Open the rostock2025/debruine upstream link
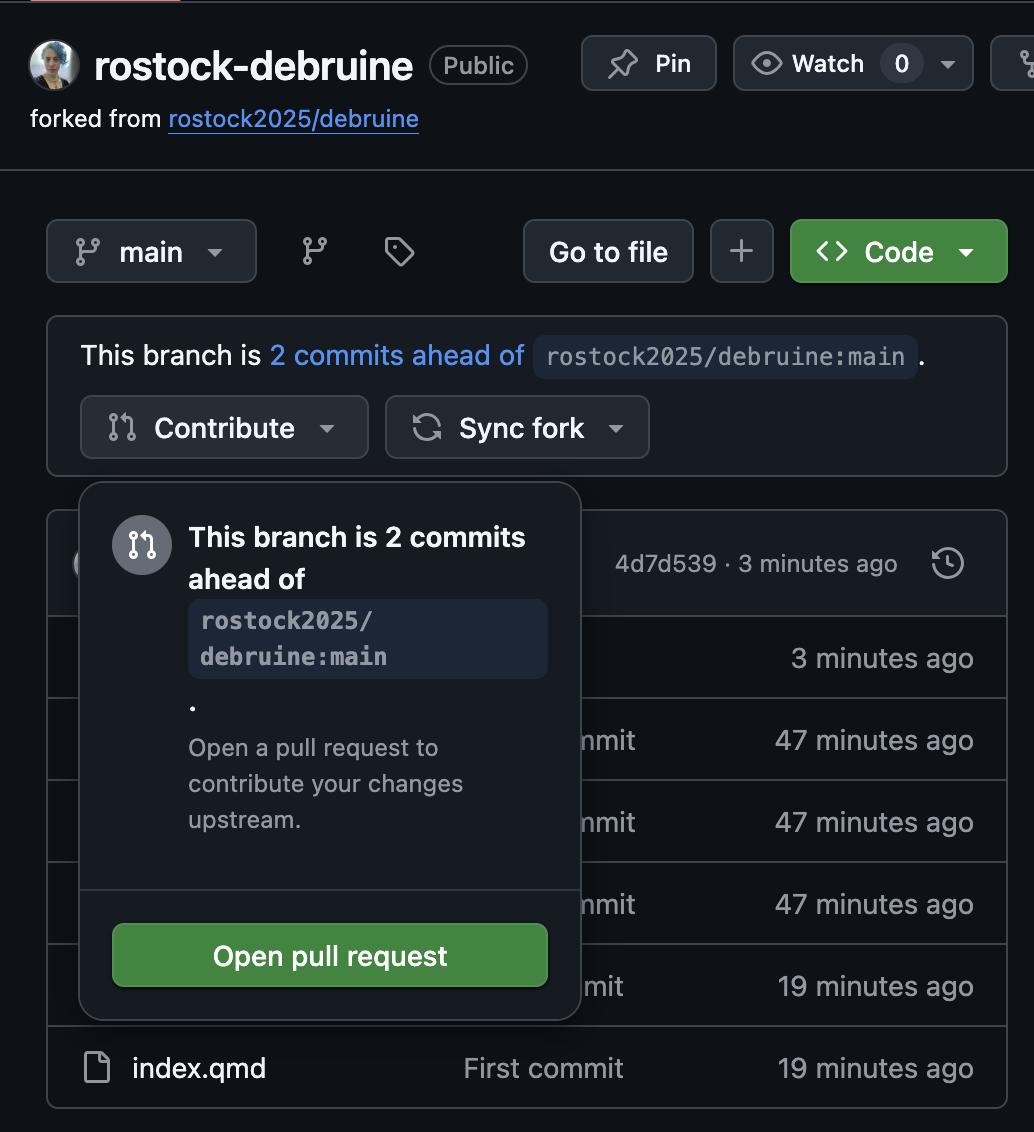This screenshot has width=1034, height=1132. (x=293, y=120)
